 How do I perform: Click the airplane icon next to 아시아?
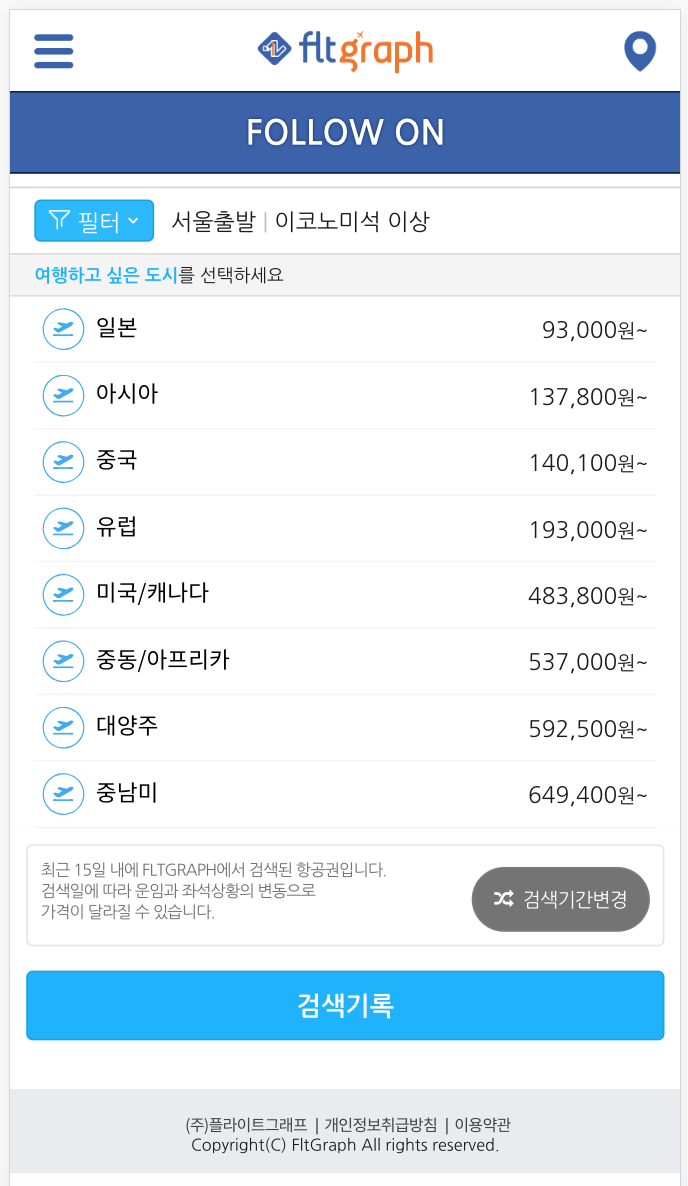click(x=63, y=395)
